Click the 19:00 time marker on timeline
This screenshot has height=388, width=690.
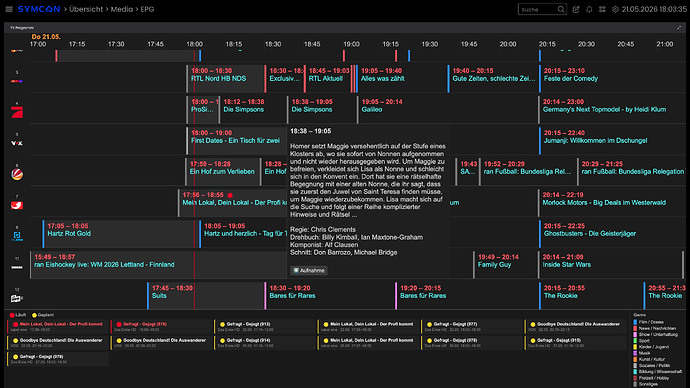351,44
